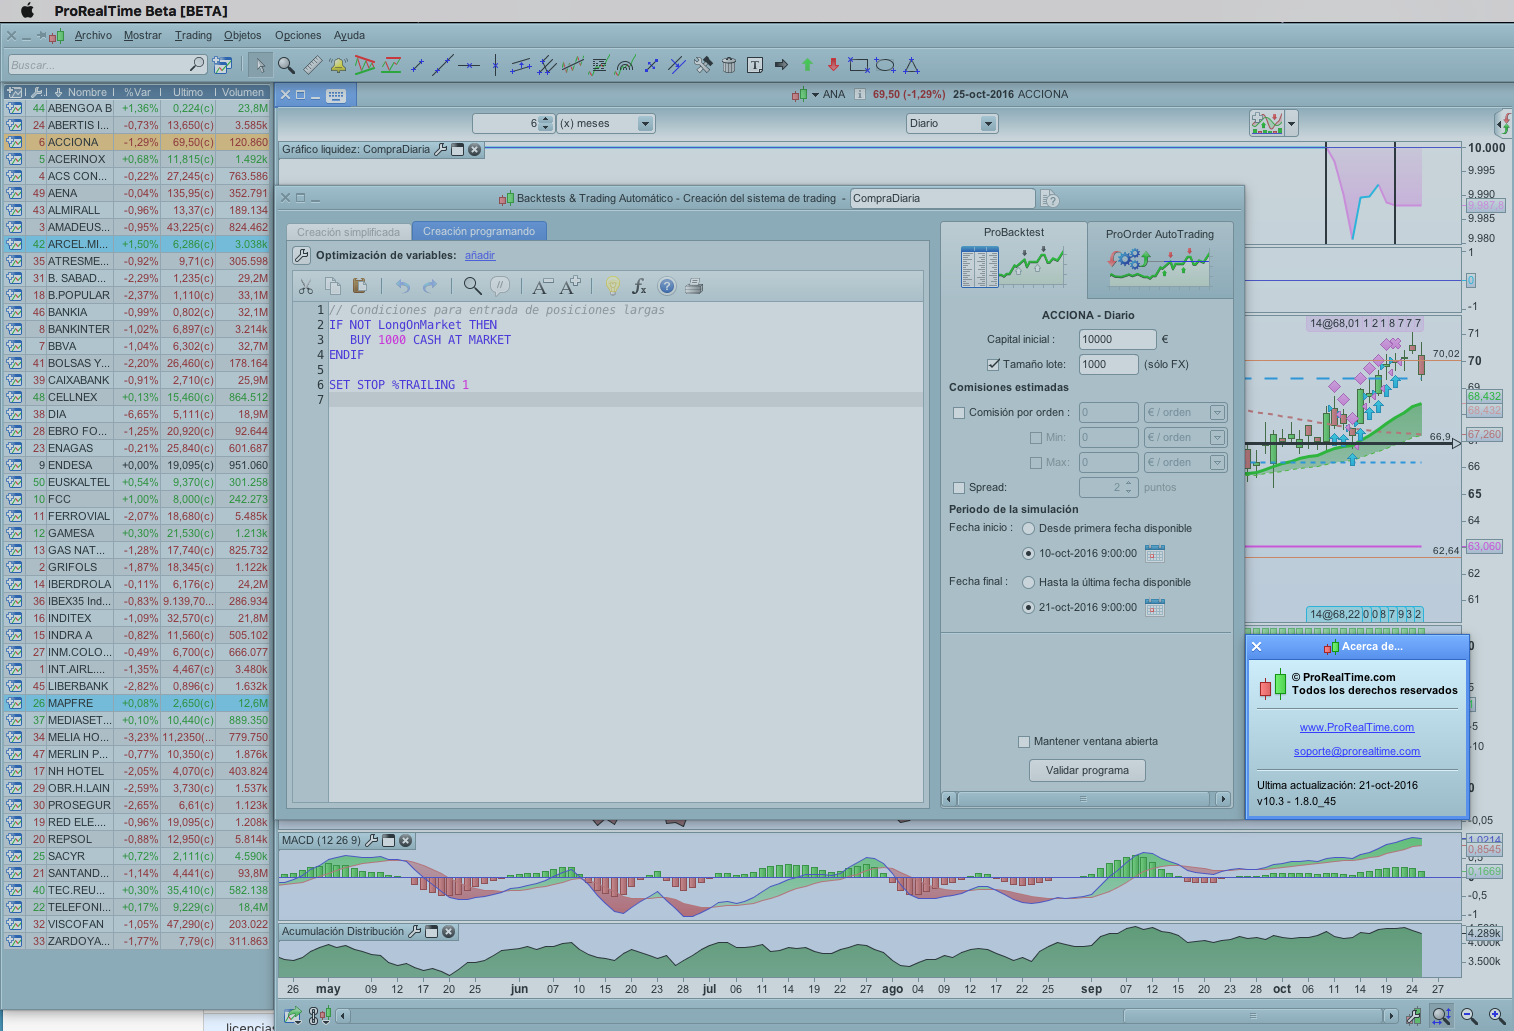Open the Trading menu

(193, 35)
